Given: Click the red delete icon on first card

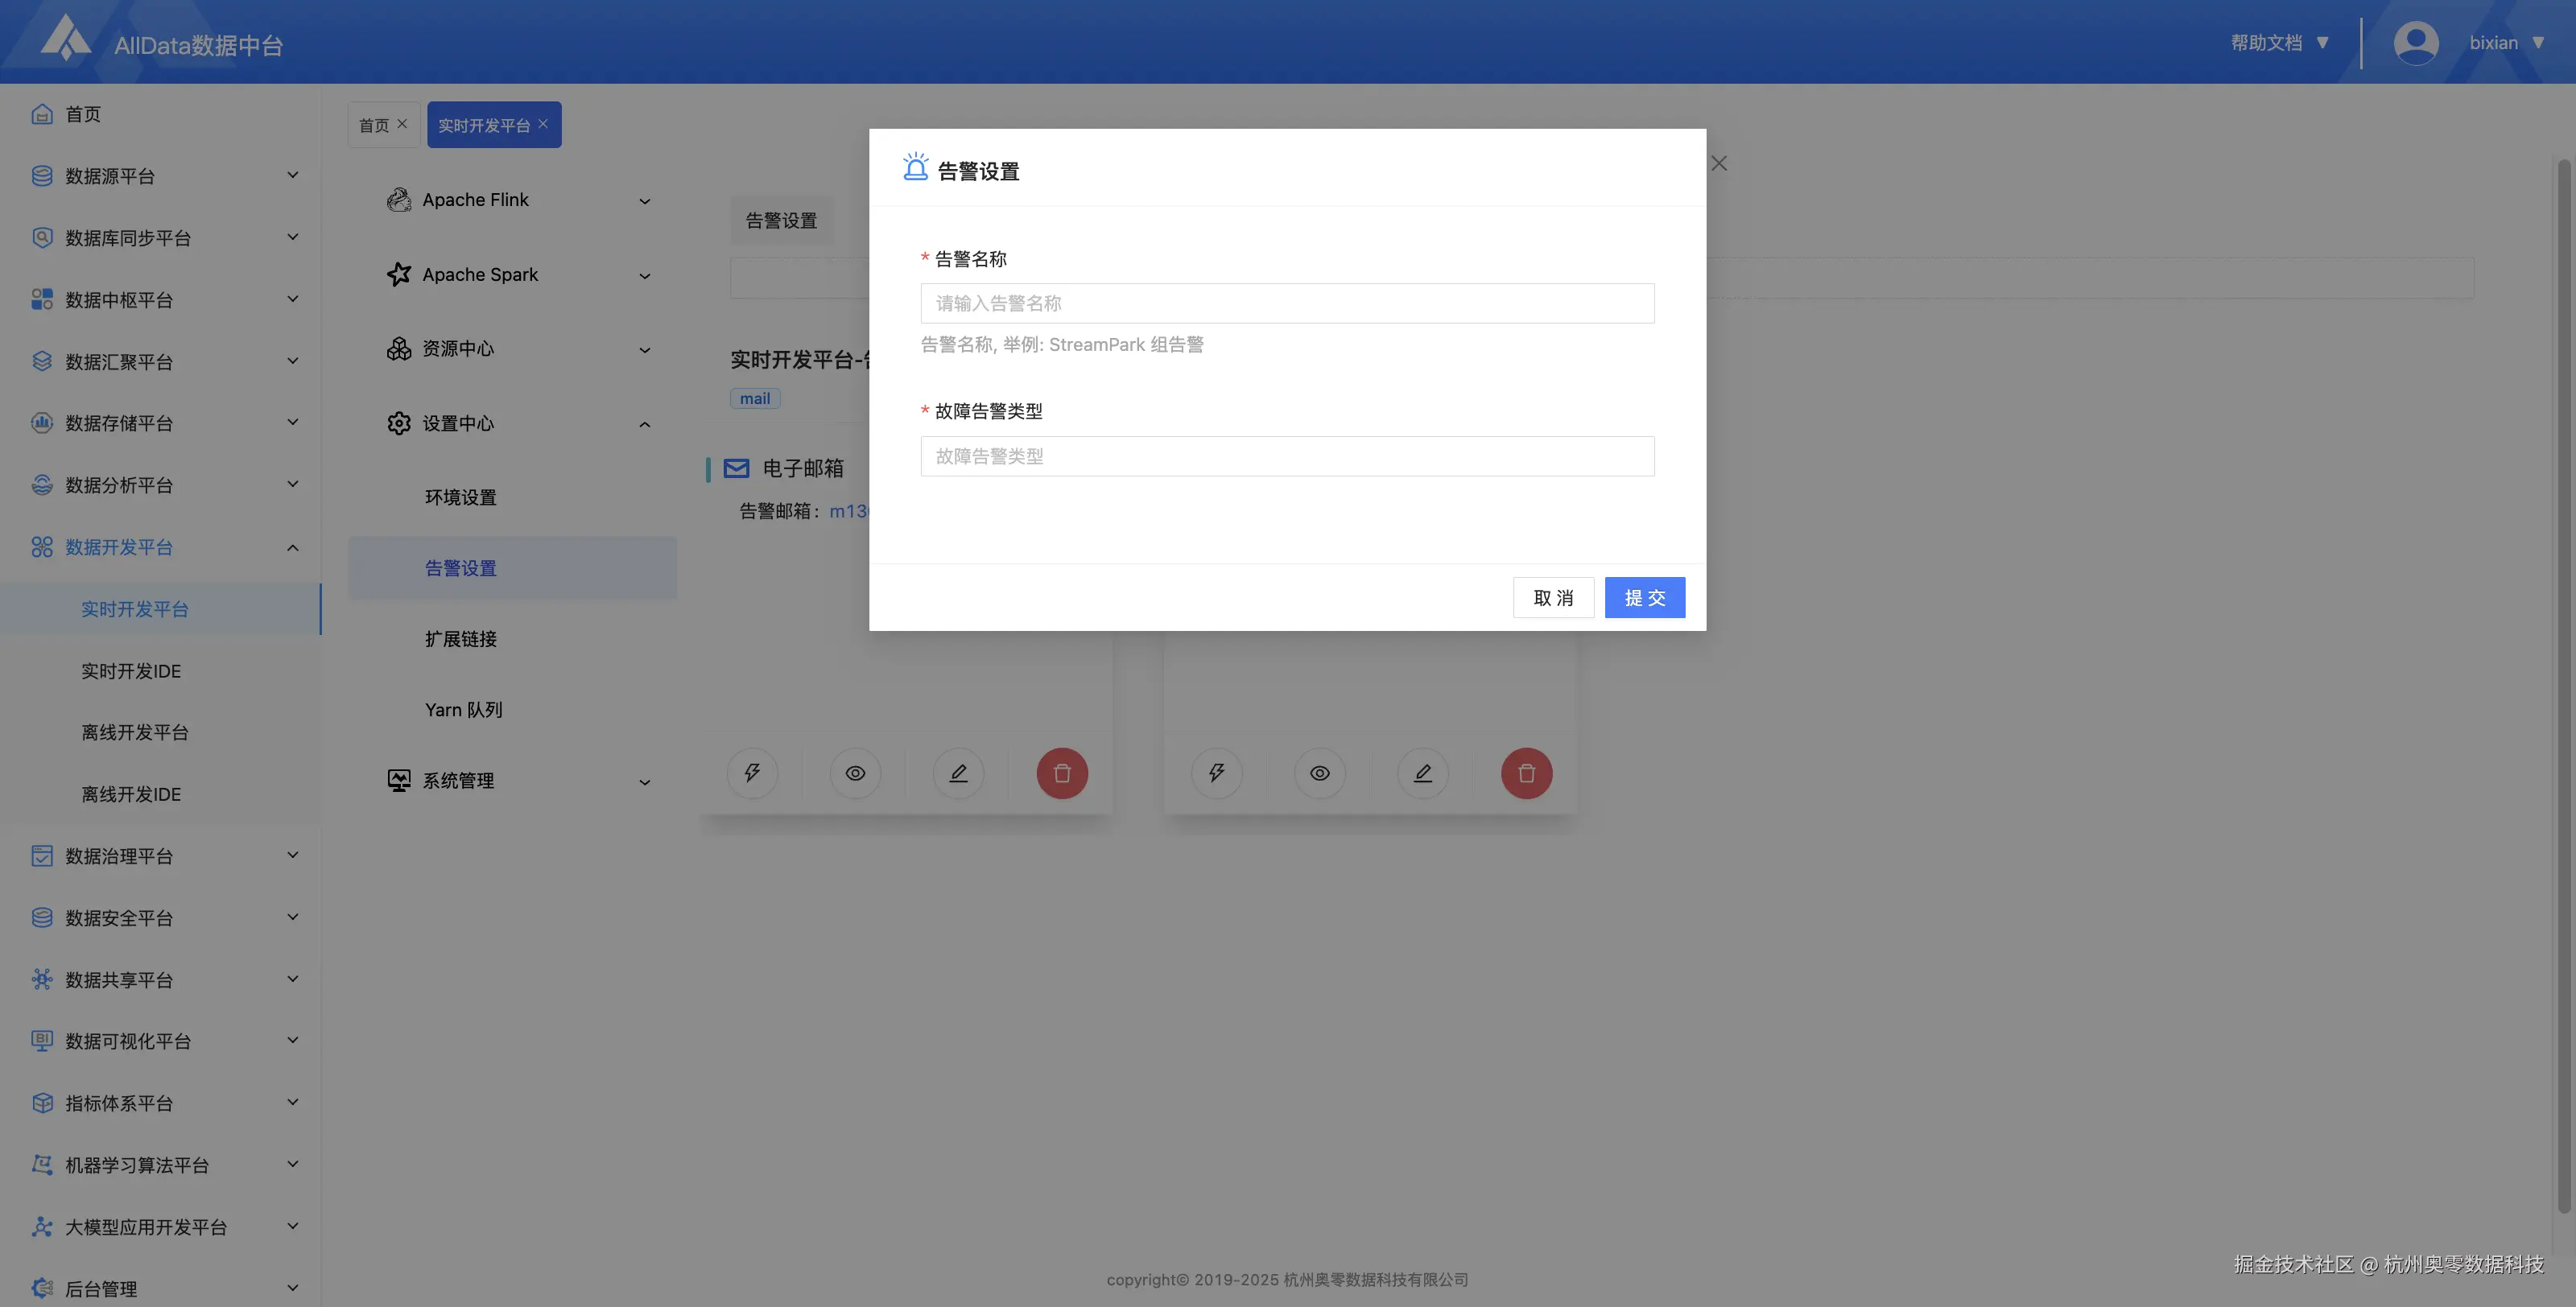Looking at the screenshot, I should click(x=1062, y=773).
